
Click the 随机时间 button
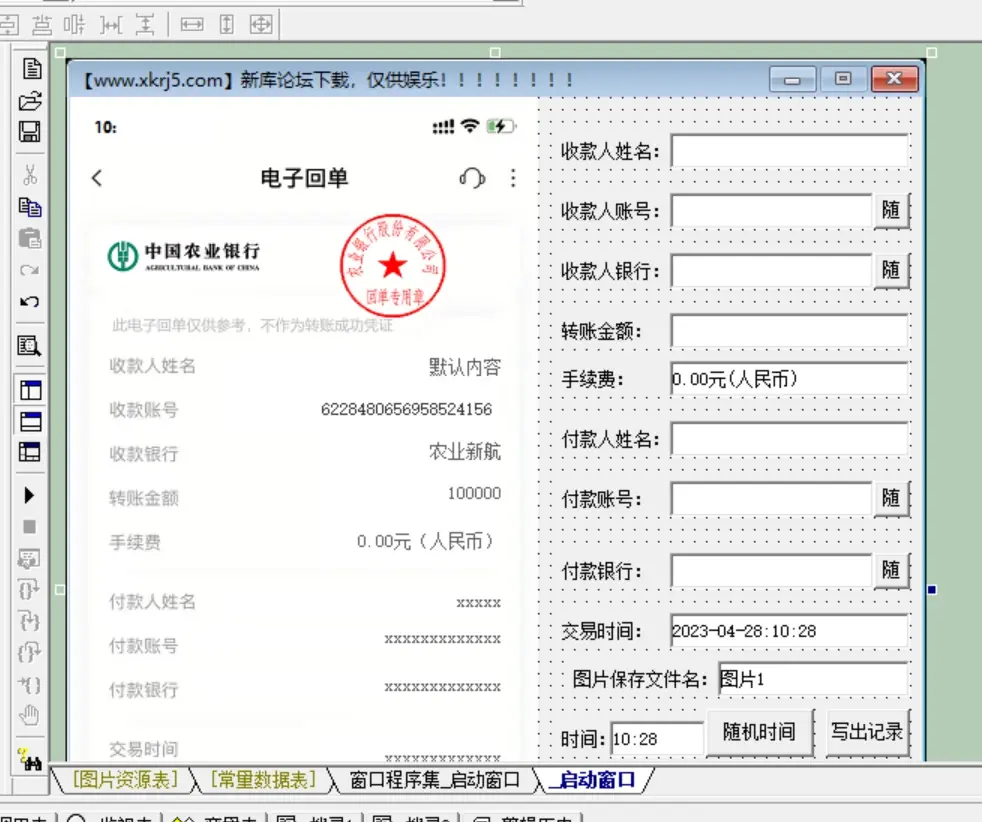coord(760,732)
